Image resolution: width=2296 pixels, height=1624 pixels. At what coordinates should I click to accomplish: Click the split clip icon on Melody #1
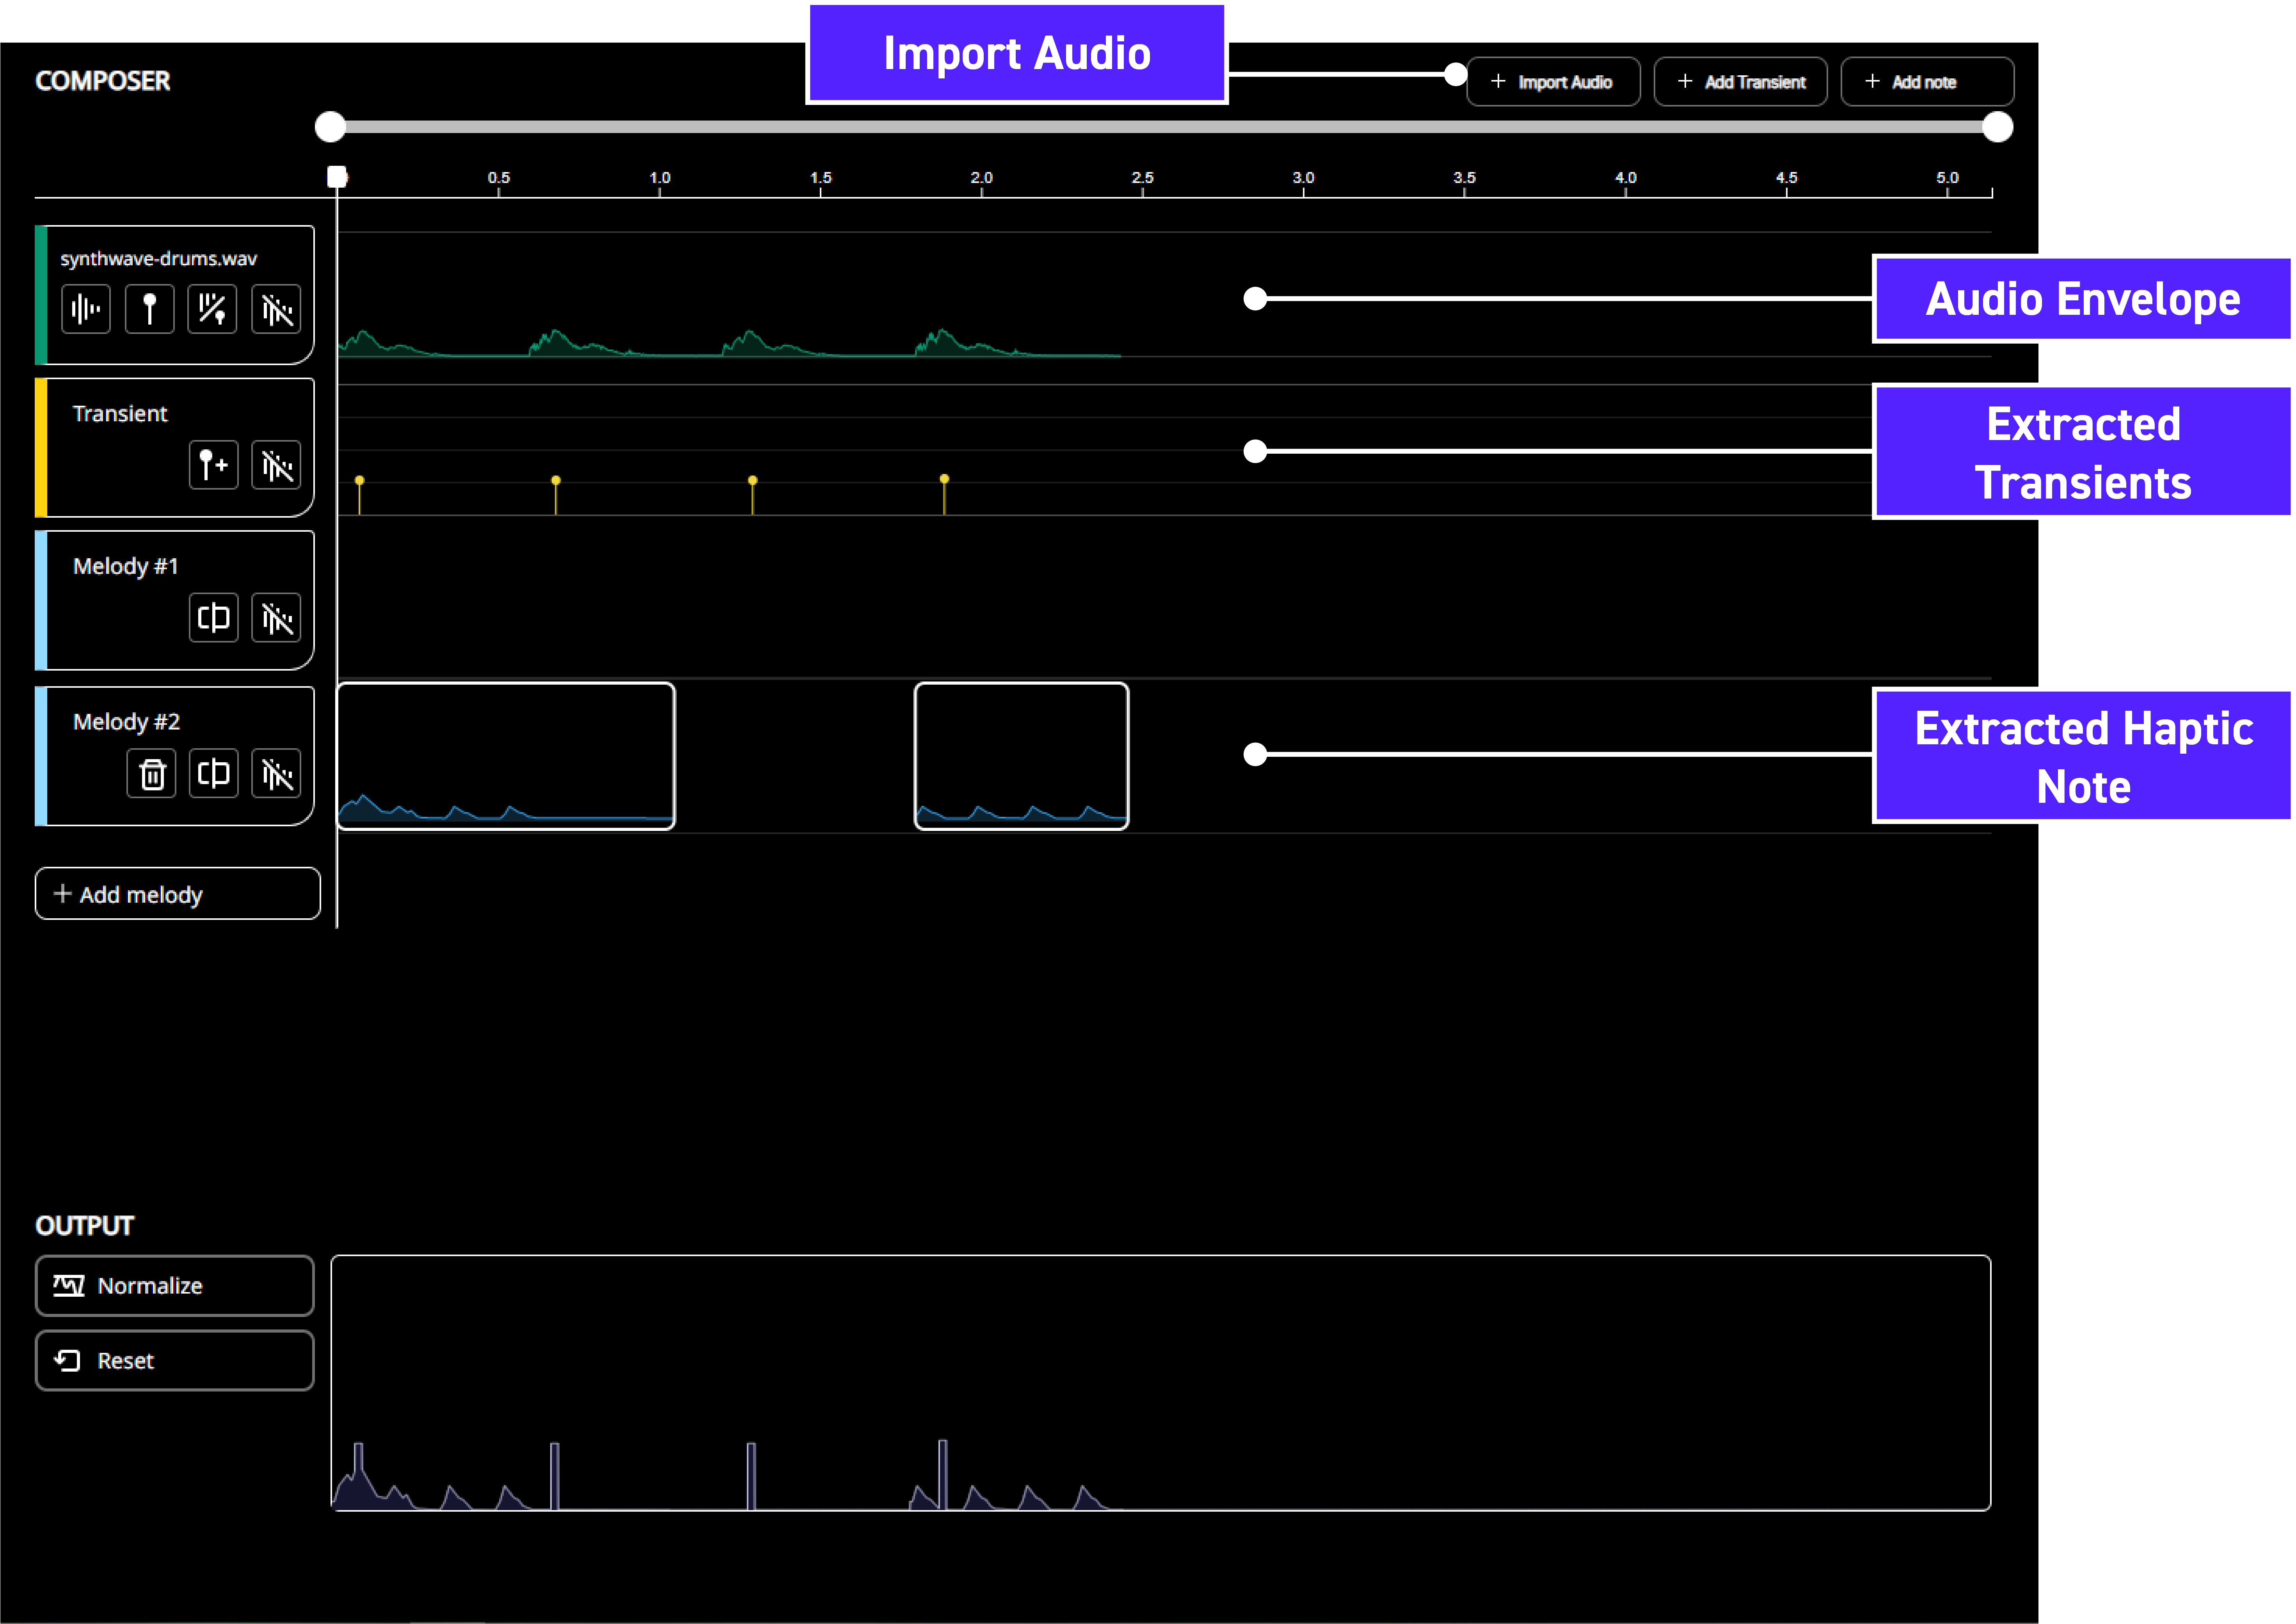(214, 618)
